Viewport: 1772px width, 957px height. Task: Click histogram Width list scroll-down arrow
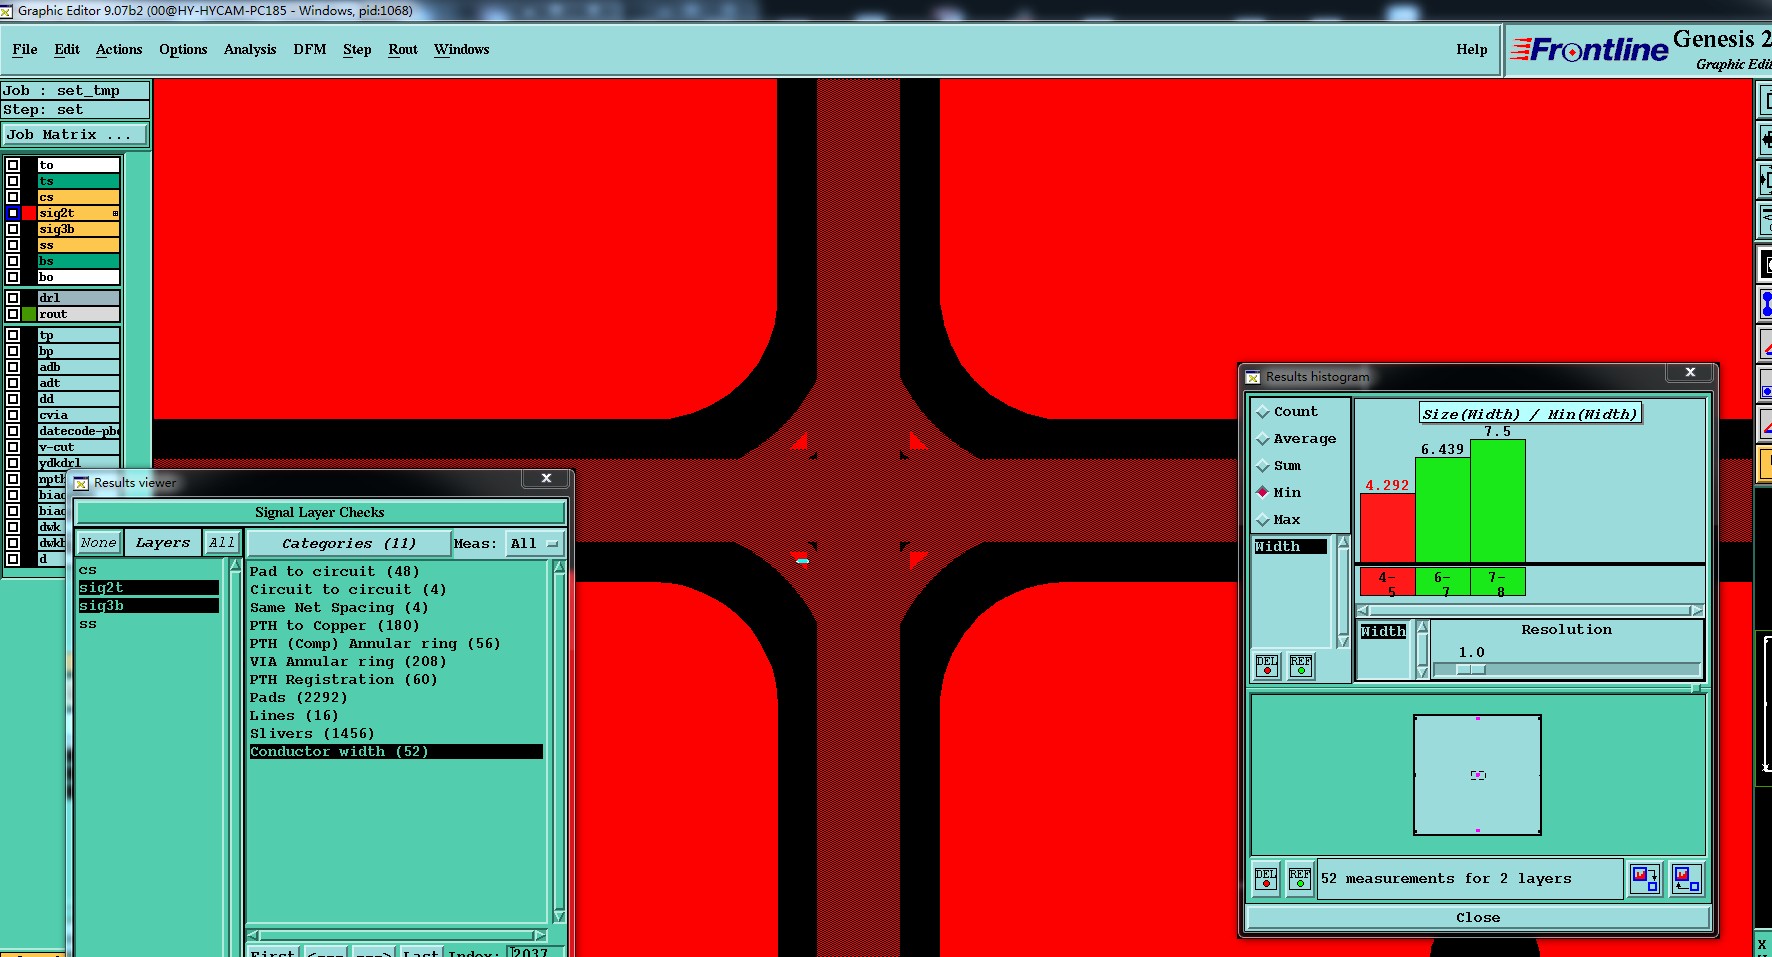[1343, 642]
